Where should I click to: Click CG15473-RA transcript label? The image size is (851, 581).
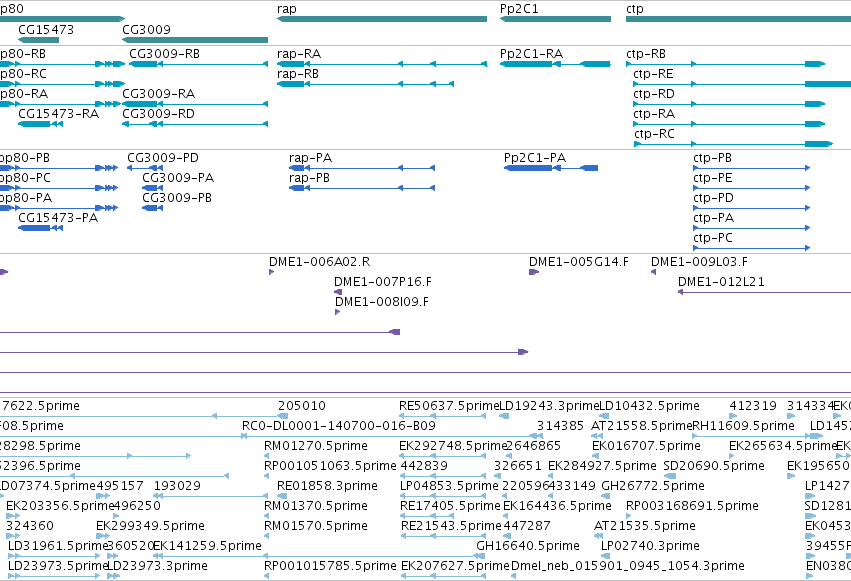tap(59, 114)
